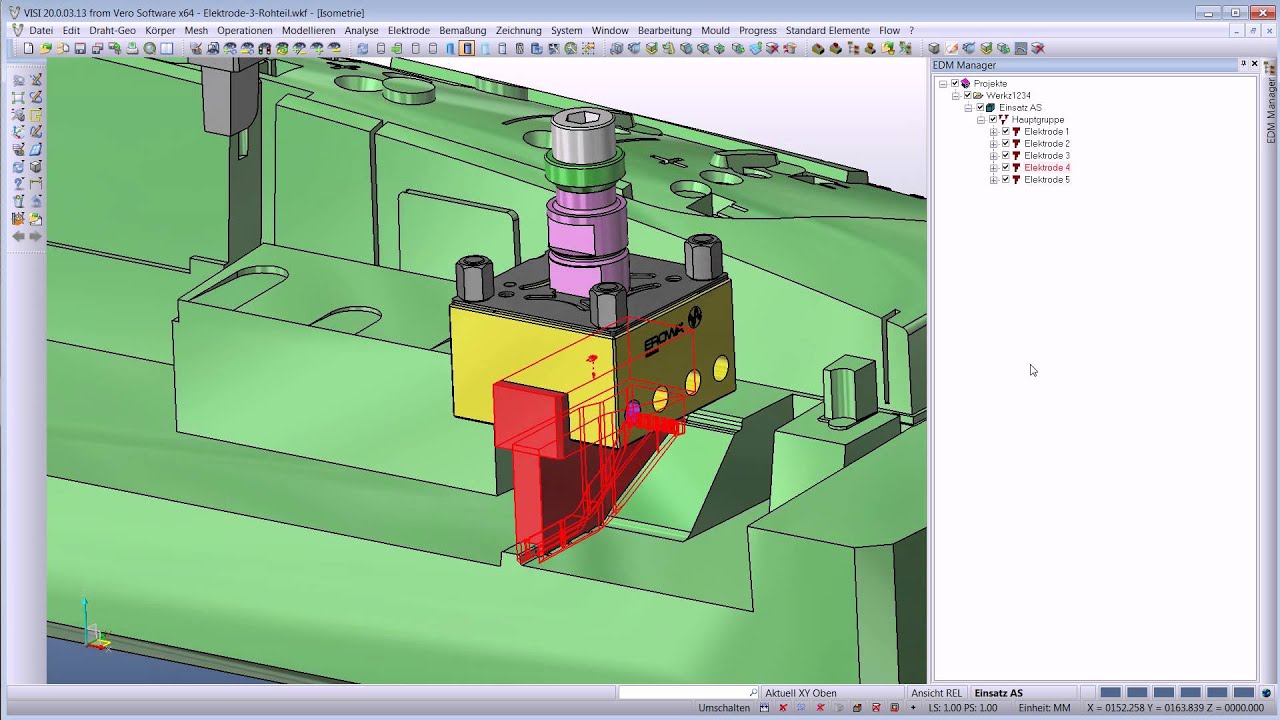Collapse the Werkz1234 tree node
Image resolution: width=1280 pixels, height=720 pixels.
tap(956, 95)
